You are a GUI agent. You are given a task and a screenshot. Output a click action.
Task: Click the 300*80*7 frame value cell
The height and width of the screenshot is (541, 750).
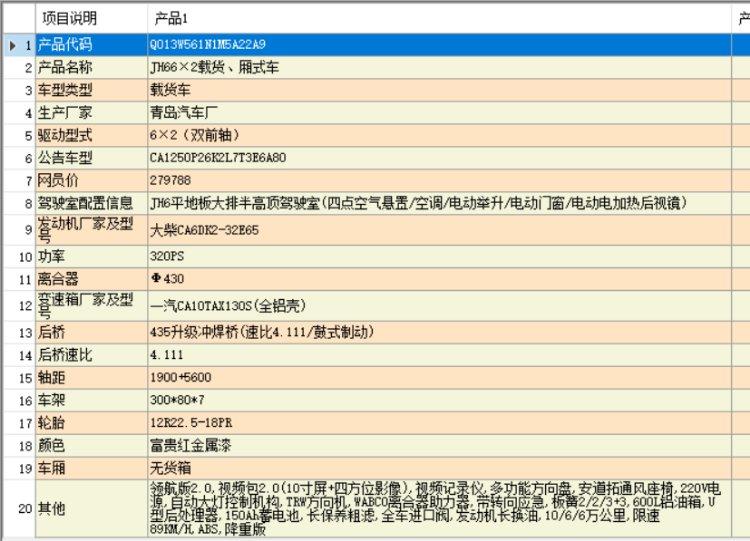pyautogui.click(x=439, y=400)
